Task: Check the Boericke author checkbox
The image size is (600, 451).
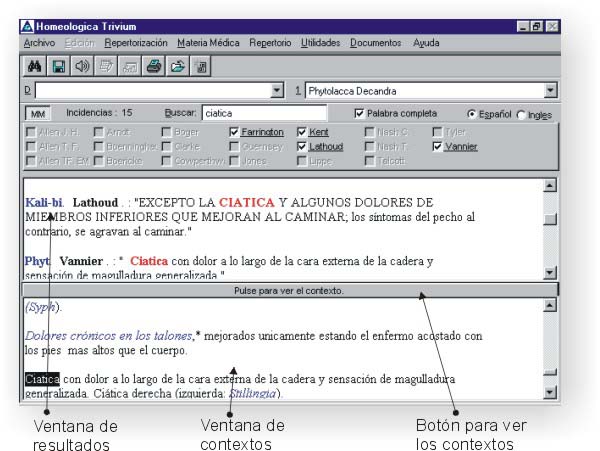Action: [x=99, y=161]
